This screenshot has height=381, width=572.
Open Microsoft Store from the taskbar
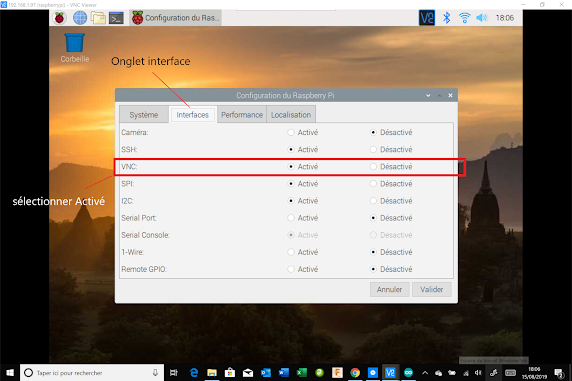(230, 373)
